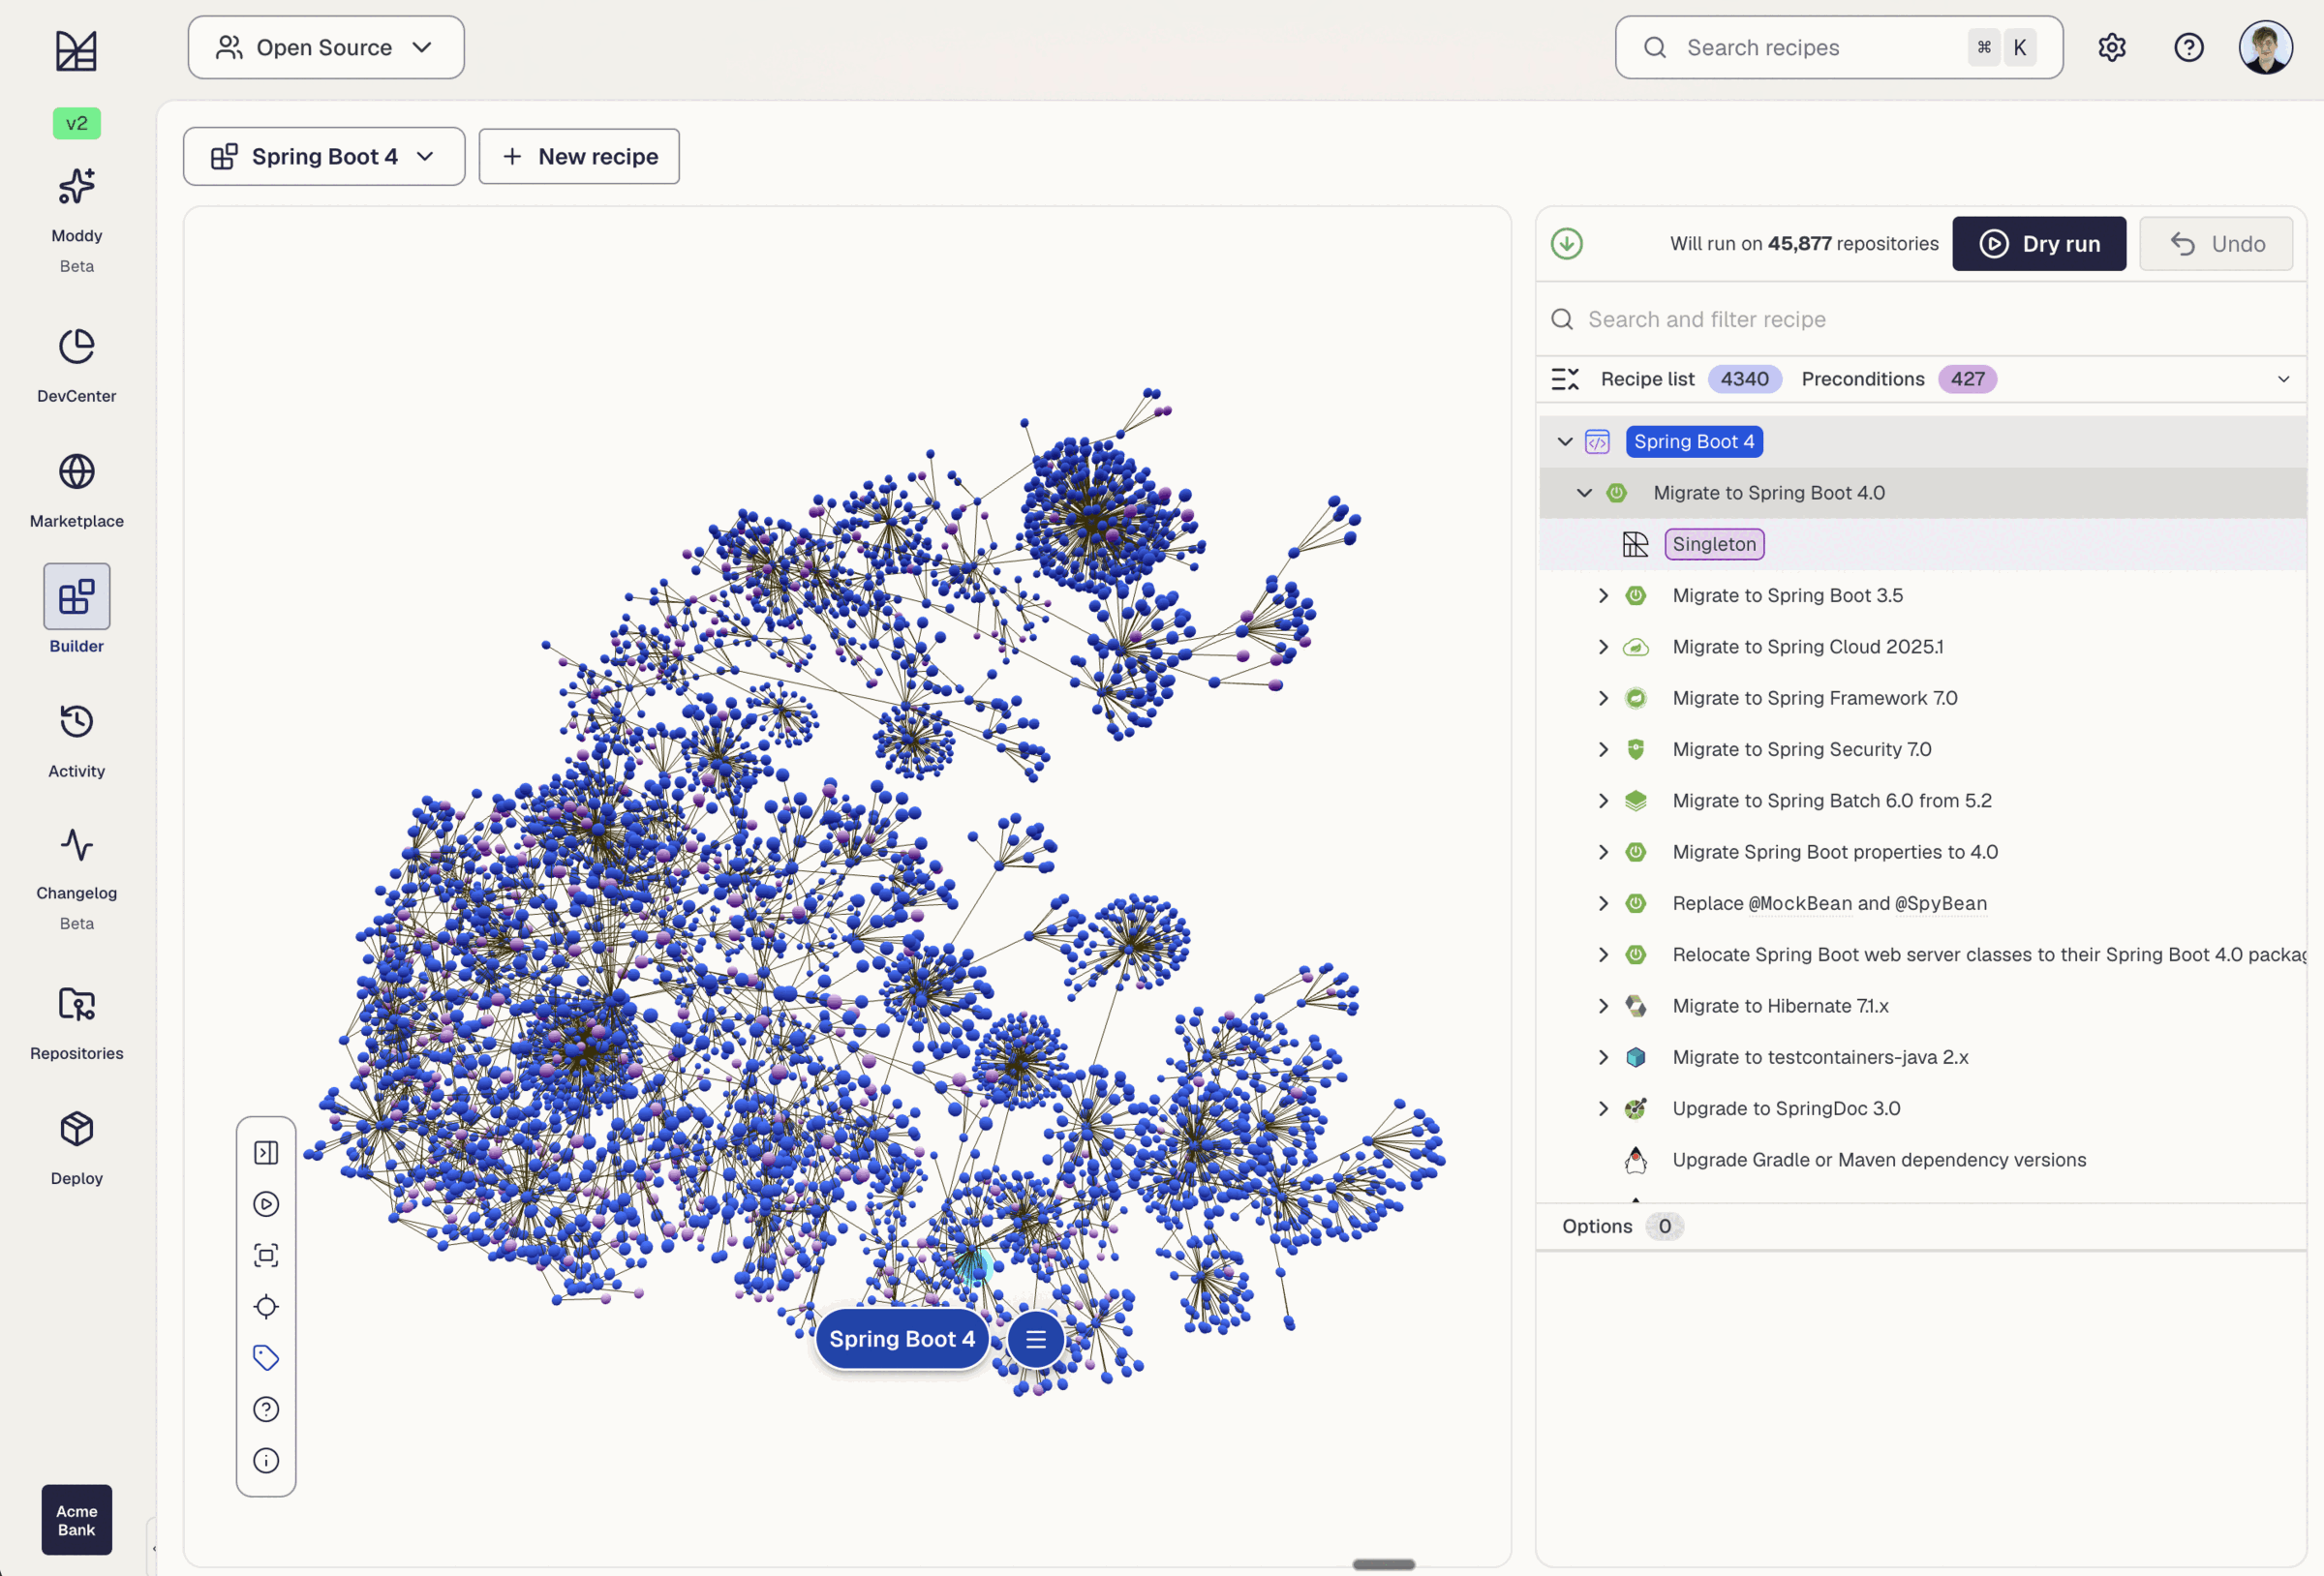Expand Migrate to Spring Security 7.0

[1603, 749]
